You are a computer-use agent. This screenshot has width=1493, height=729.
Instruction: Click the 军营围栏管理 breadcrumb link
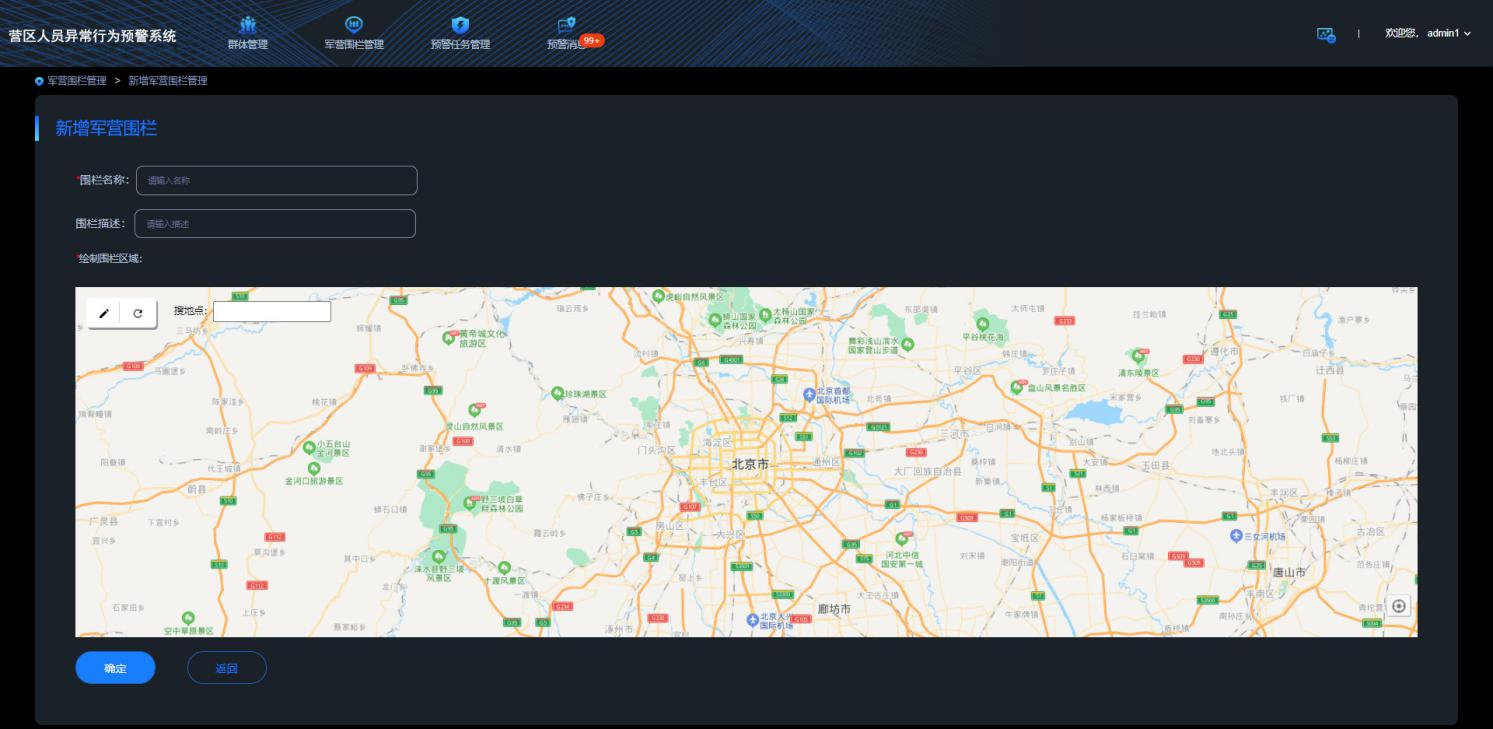[x=77, y=81]
